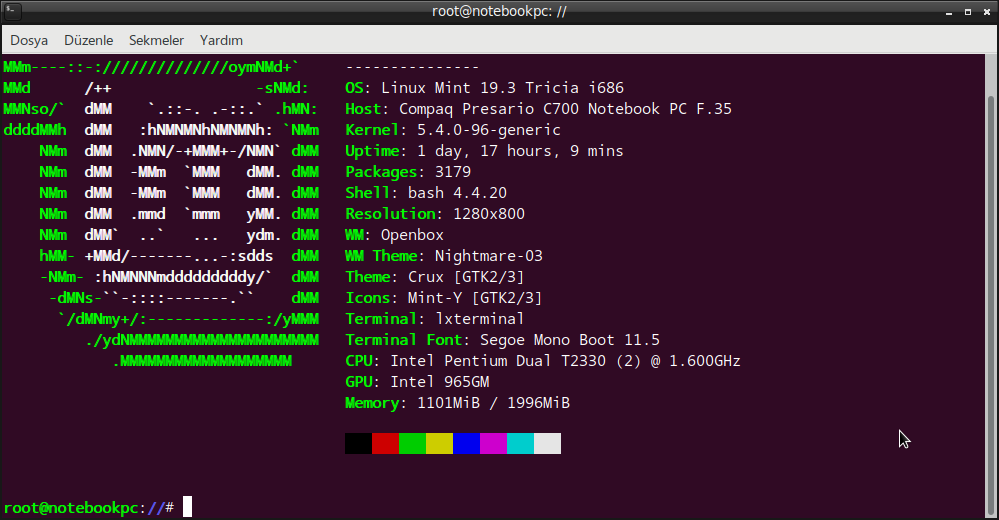Click the white color block
The height and width of the screenshot is (520, 999).
click(547, 444)
